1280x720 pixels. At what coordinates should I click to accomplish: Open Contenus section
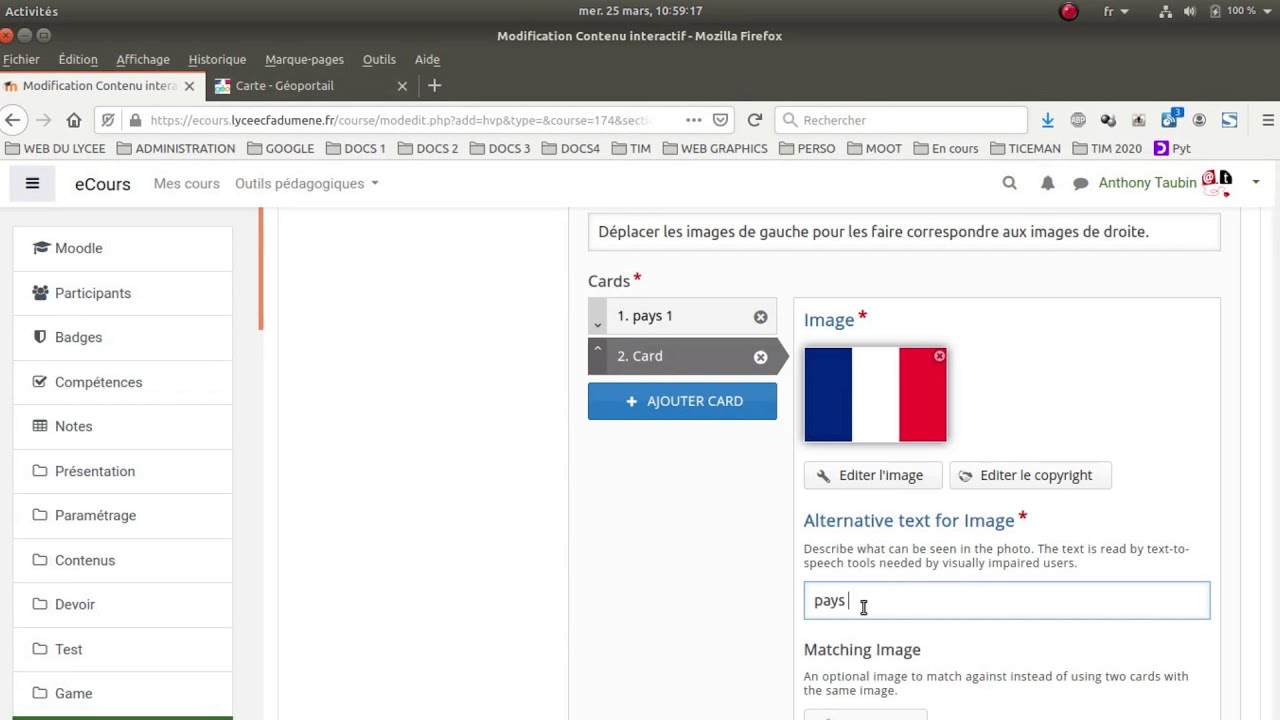[x=122, y=560]
